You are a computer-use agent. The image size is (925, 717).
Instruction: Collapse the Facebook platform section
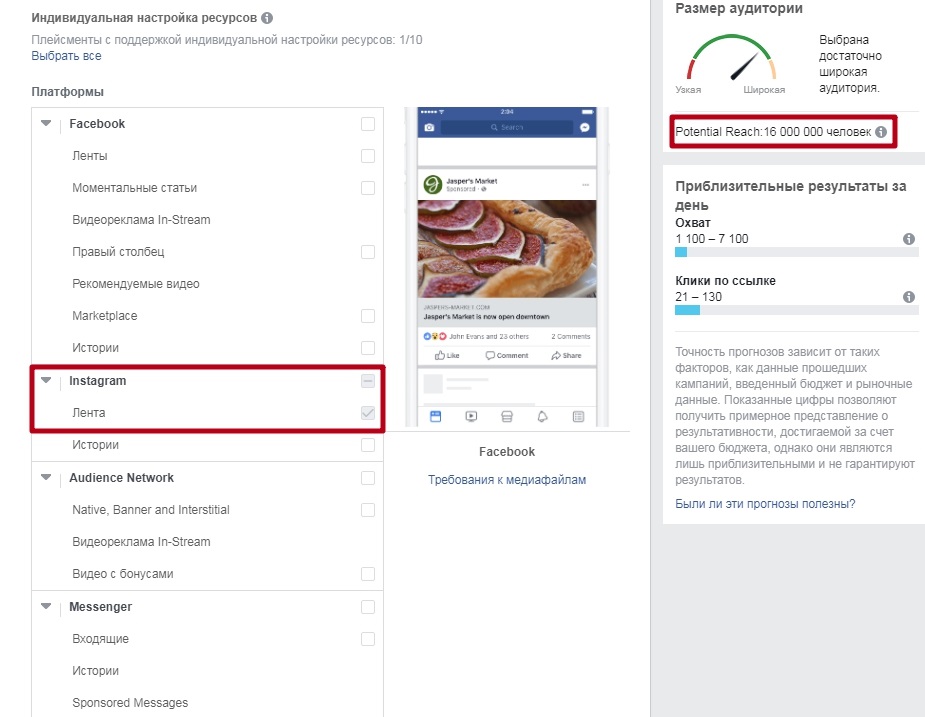(x=46, y=124)
